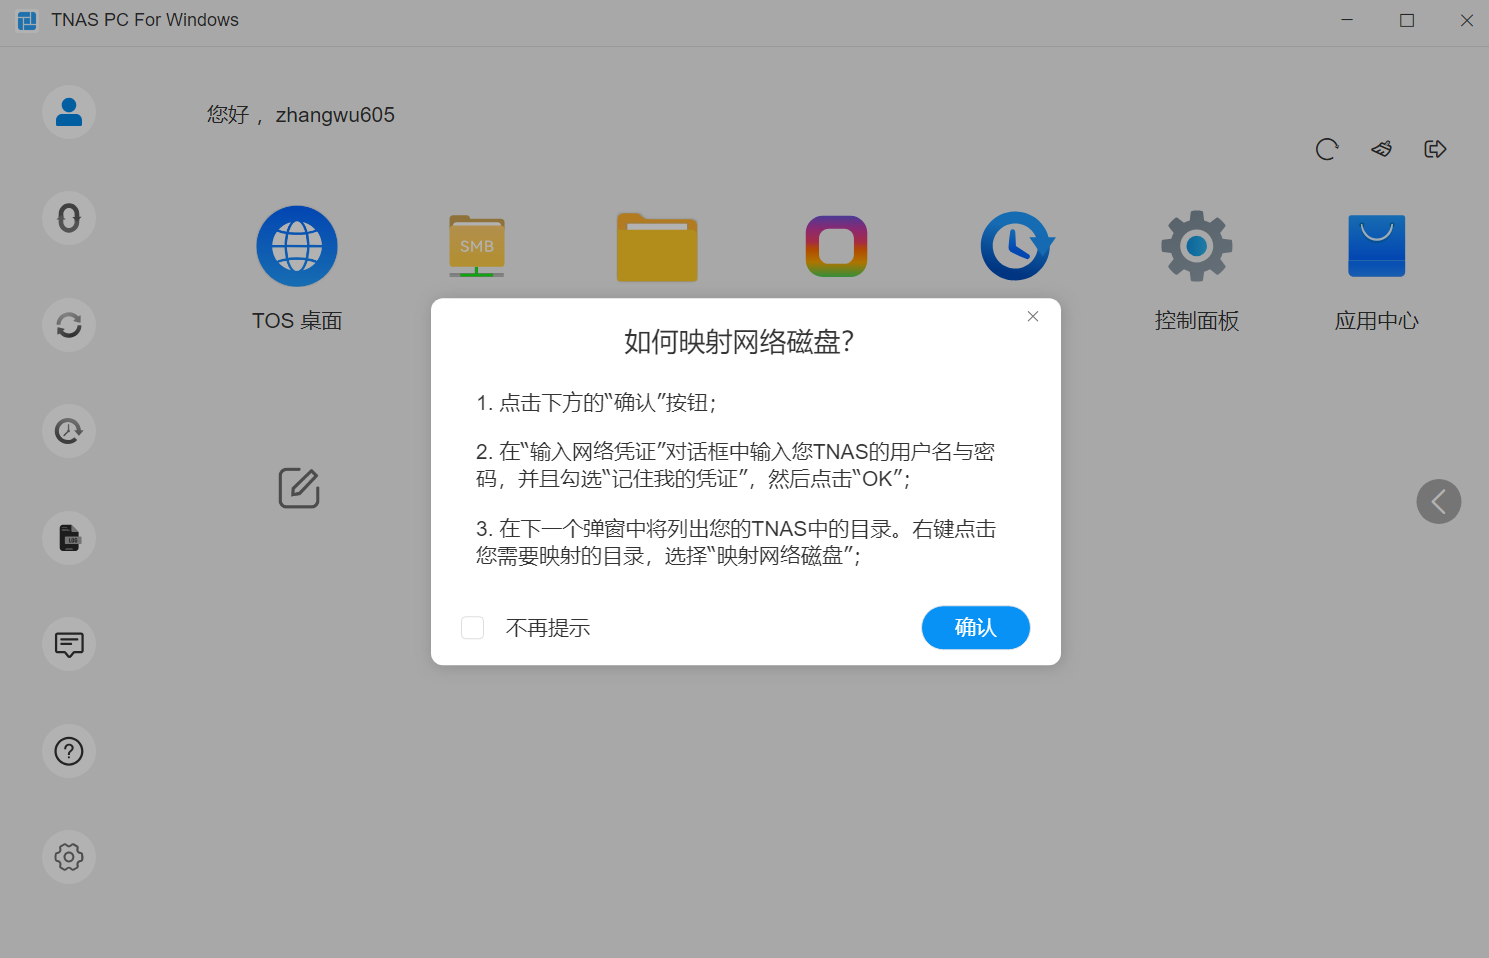This screenshot has width=1489, height=958.
Task: Click the logout exit icon at top right
Action: click(1435, 149)
